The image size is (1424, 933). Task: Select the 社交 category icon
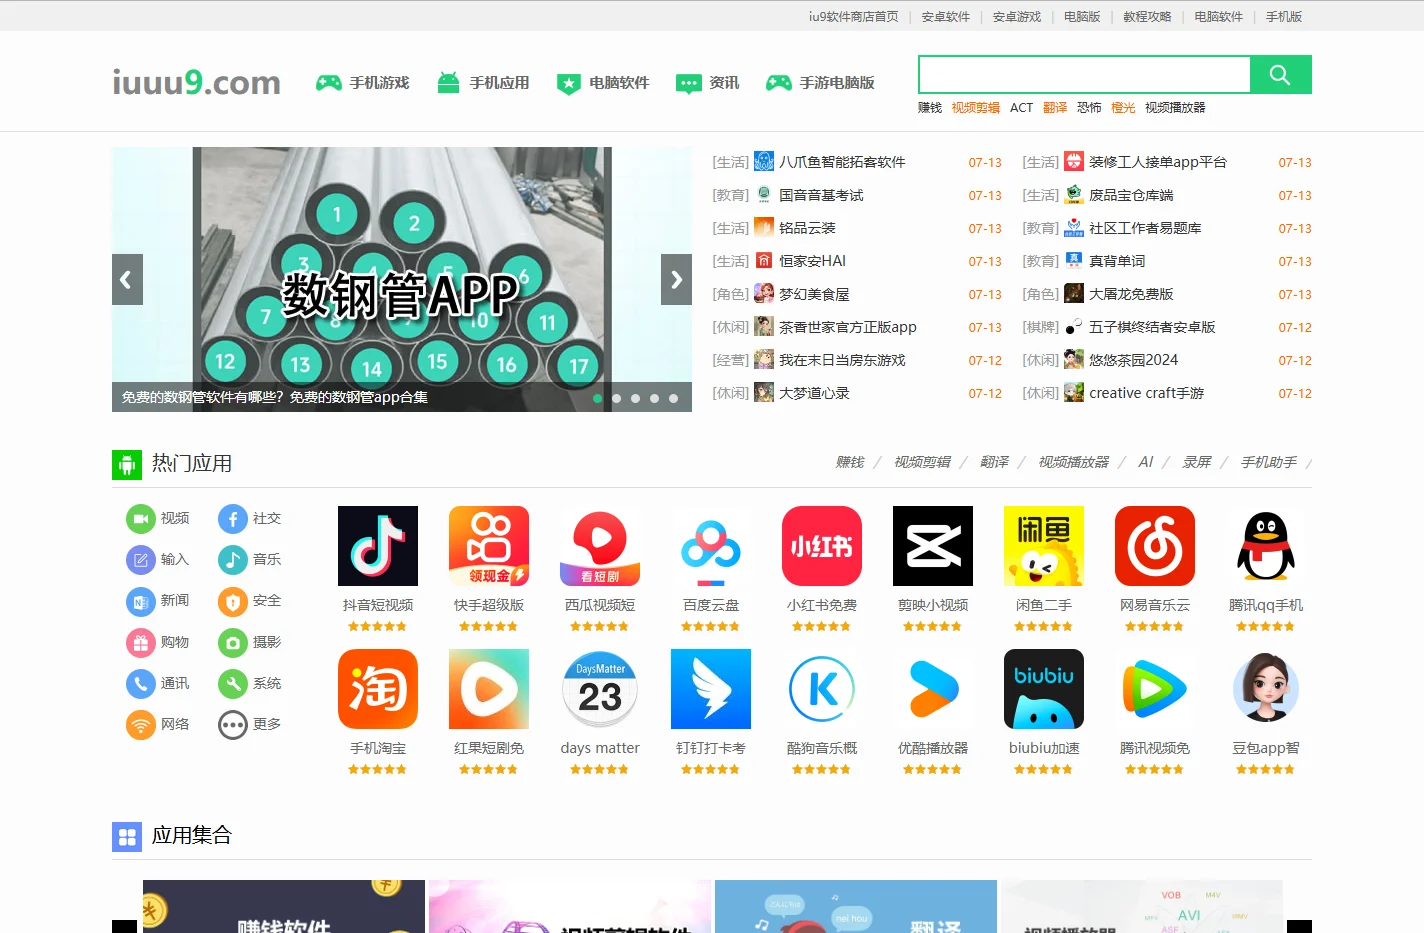[x=233, y=519]
